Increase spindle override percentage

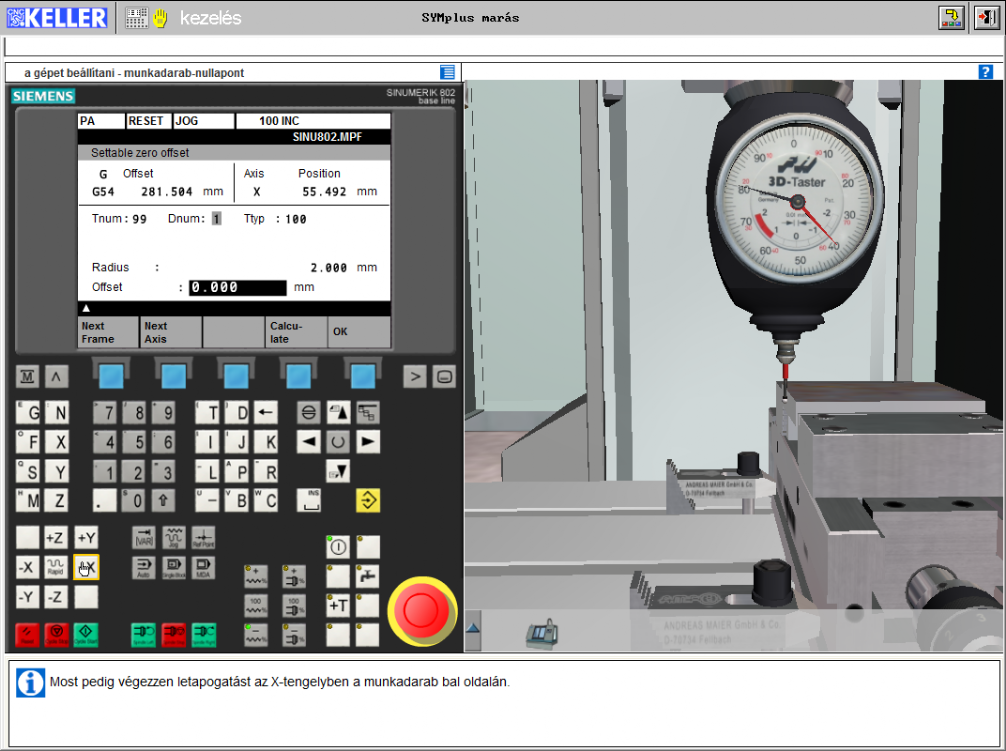coord(294,576)
